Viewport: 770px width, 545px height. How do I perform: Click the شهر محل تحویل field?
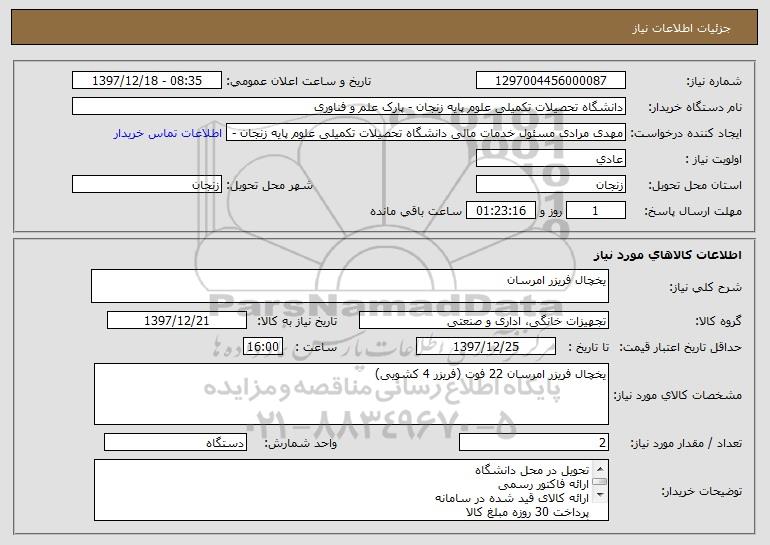tap(147, 185)
